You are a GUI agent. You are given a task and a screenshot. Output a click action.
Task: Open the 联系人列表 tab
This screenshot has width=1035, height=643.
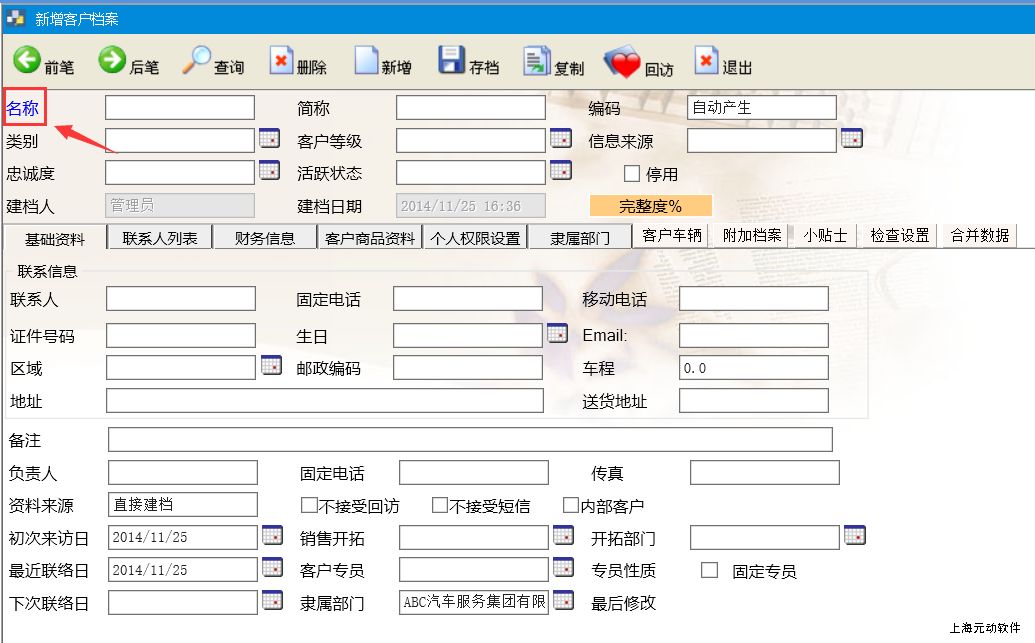(x=160, y=238)
